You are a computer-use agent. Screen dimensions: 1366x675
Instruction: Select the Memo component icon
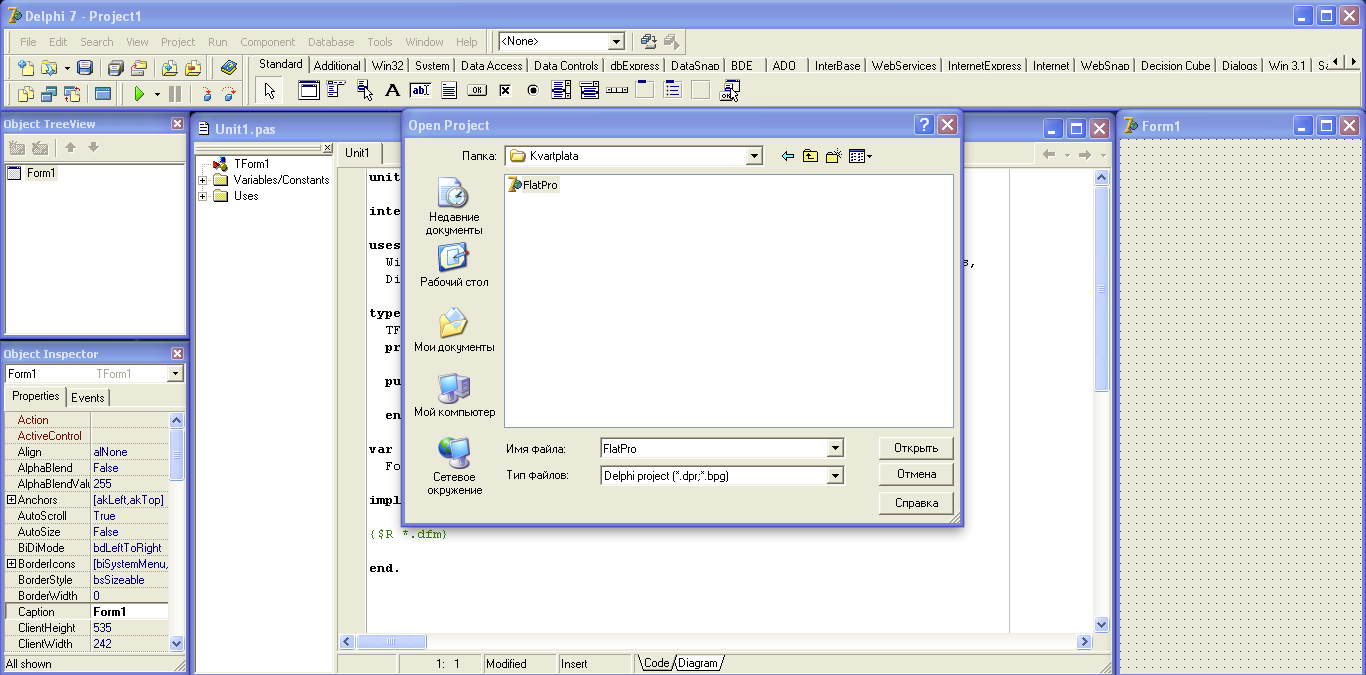point(449,91)
